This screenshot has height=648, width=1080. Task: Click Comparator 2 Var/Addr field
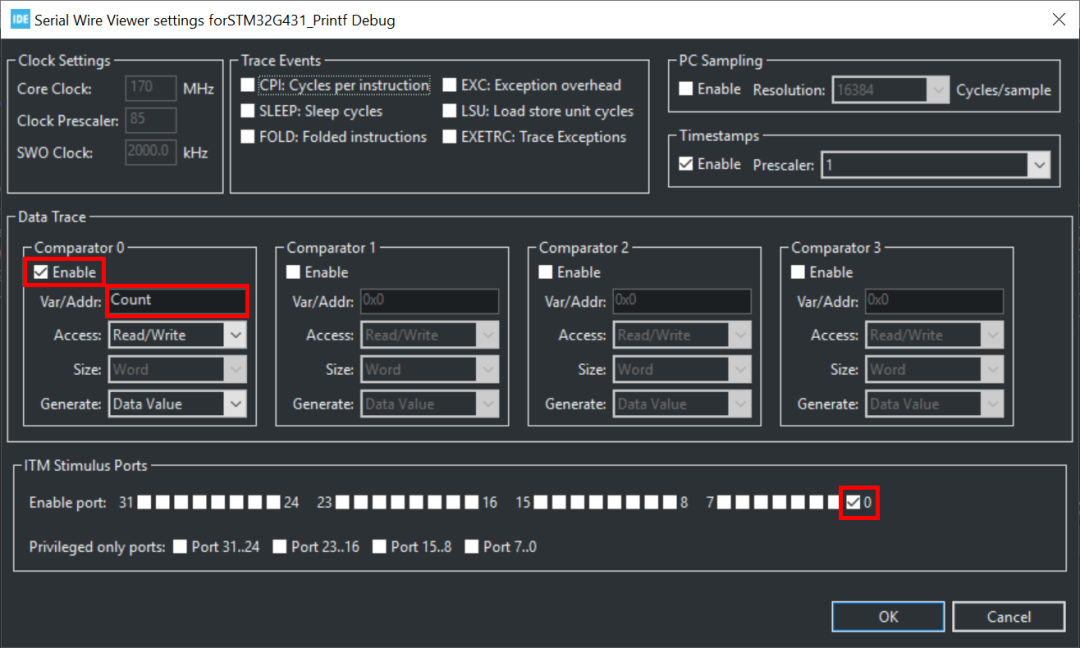(682, 301)
